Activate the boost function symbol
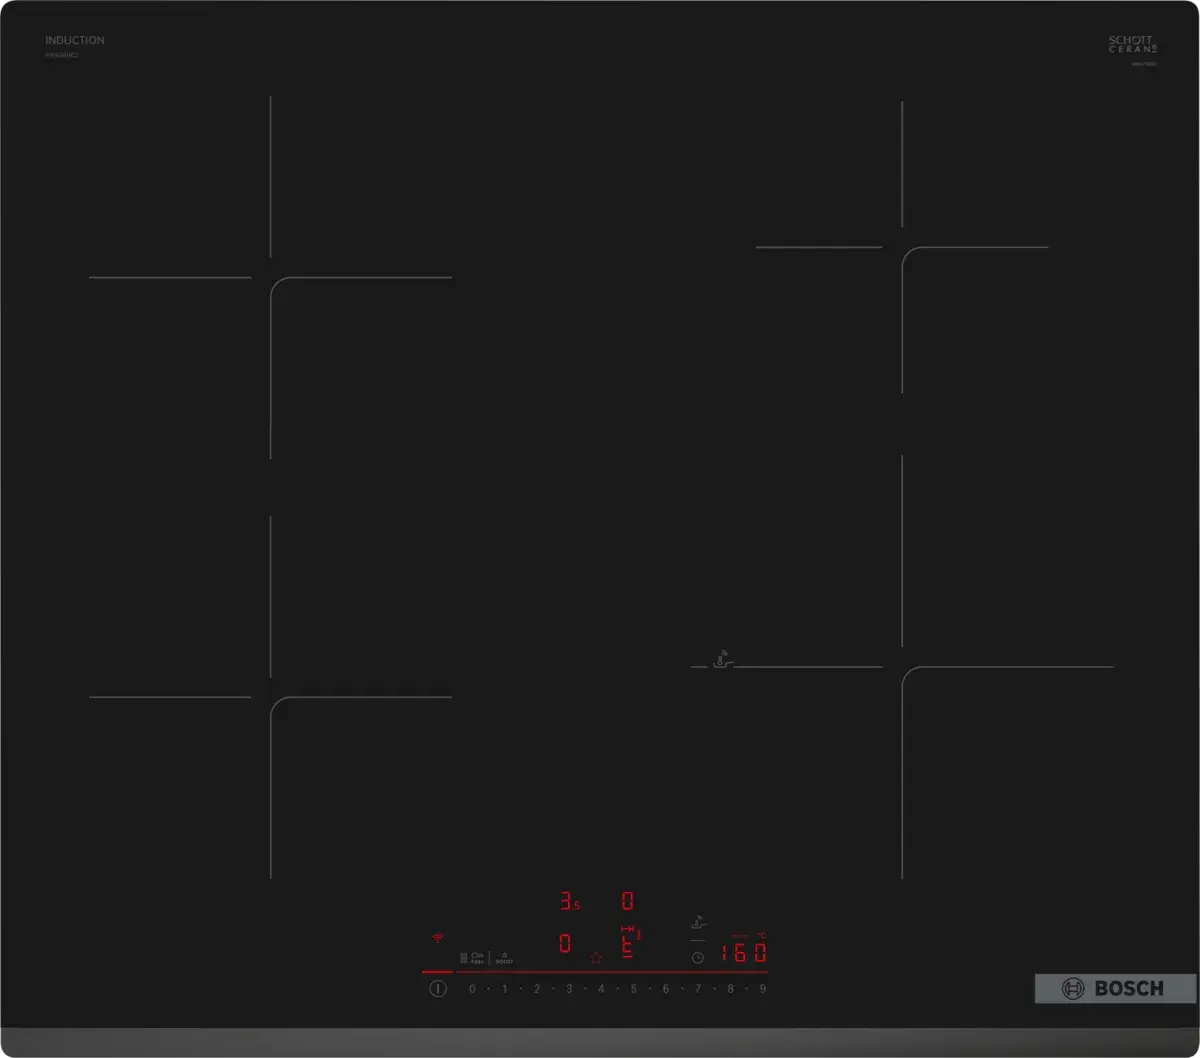 click(505, 957)
